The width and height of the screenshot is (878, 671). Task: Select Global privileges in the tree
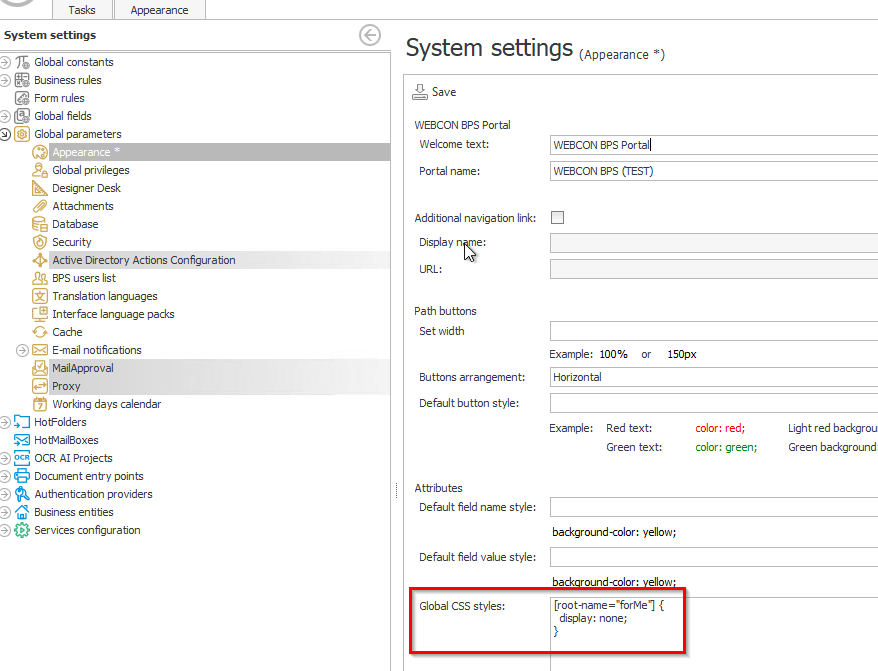coord(91,170)
